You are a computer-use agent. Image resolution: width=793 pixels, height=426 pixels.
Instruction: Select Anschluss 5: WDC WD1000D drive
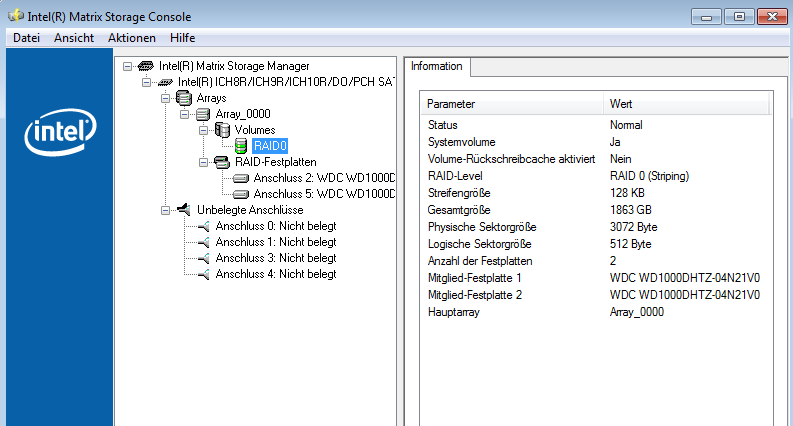324,194
